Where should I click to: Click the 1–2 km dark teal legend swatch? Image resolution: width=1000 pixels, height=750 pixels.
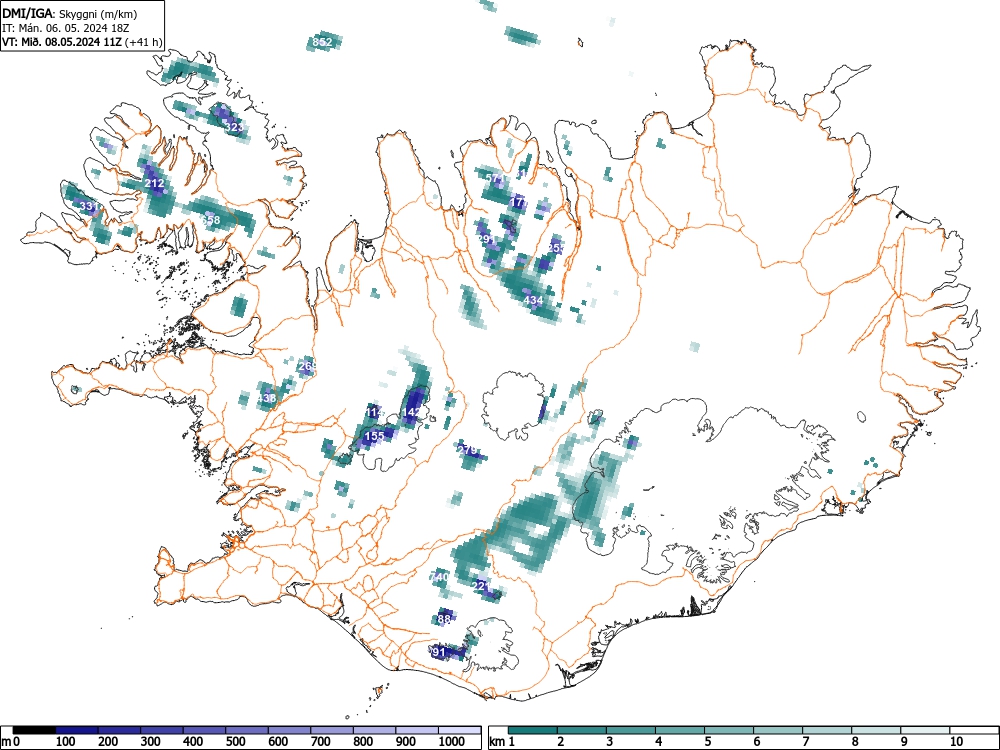pyautogui.click(x=533, y=730)
